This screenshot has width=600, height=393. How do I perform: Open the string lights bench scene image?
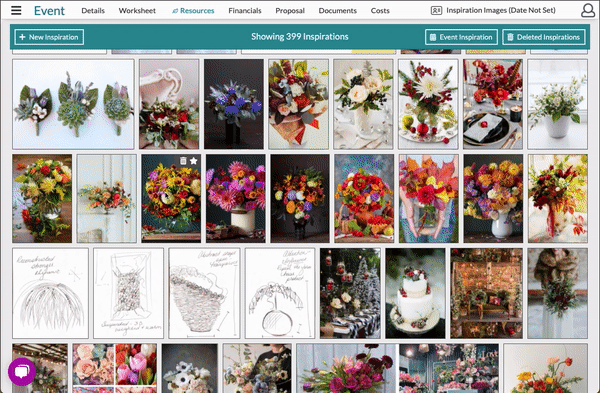486,293
